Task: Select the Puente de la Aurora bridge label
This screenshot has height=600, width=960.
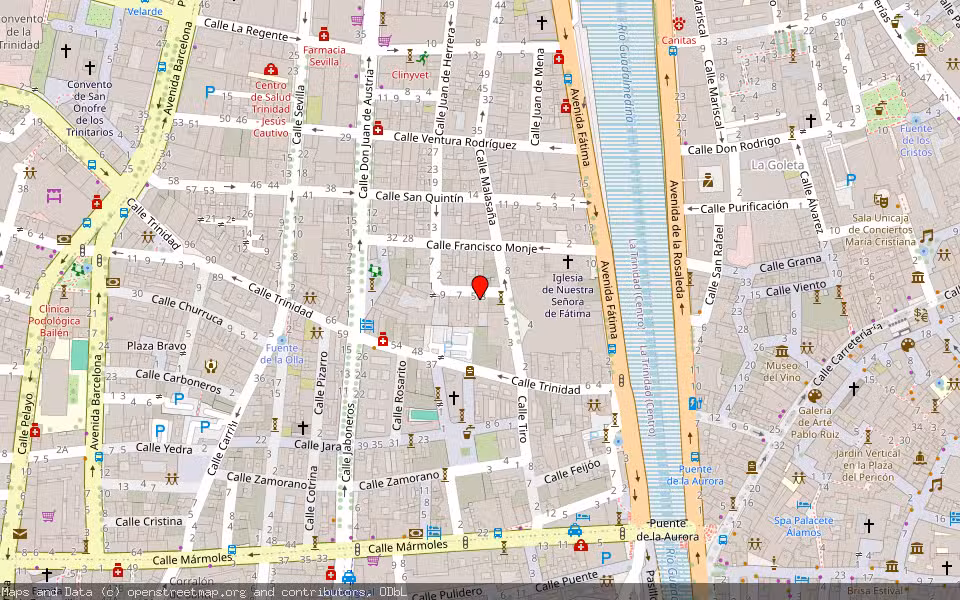Action: click(x=667, y=530)
